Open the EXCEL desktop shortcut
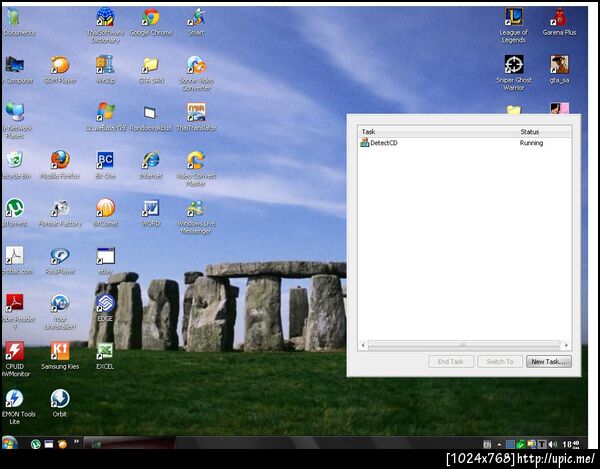This screenshot has width=600, height=469. click(105, 356)
